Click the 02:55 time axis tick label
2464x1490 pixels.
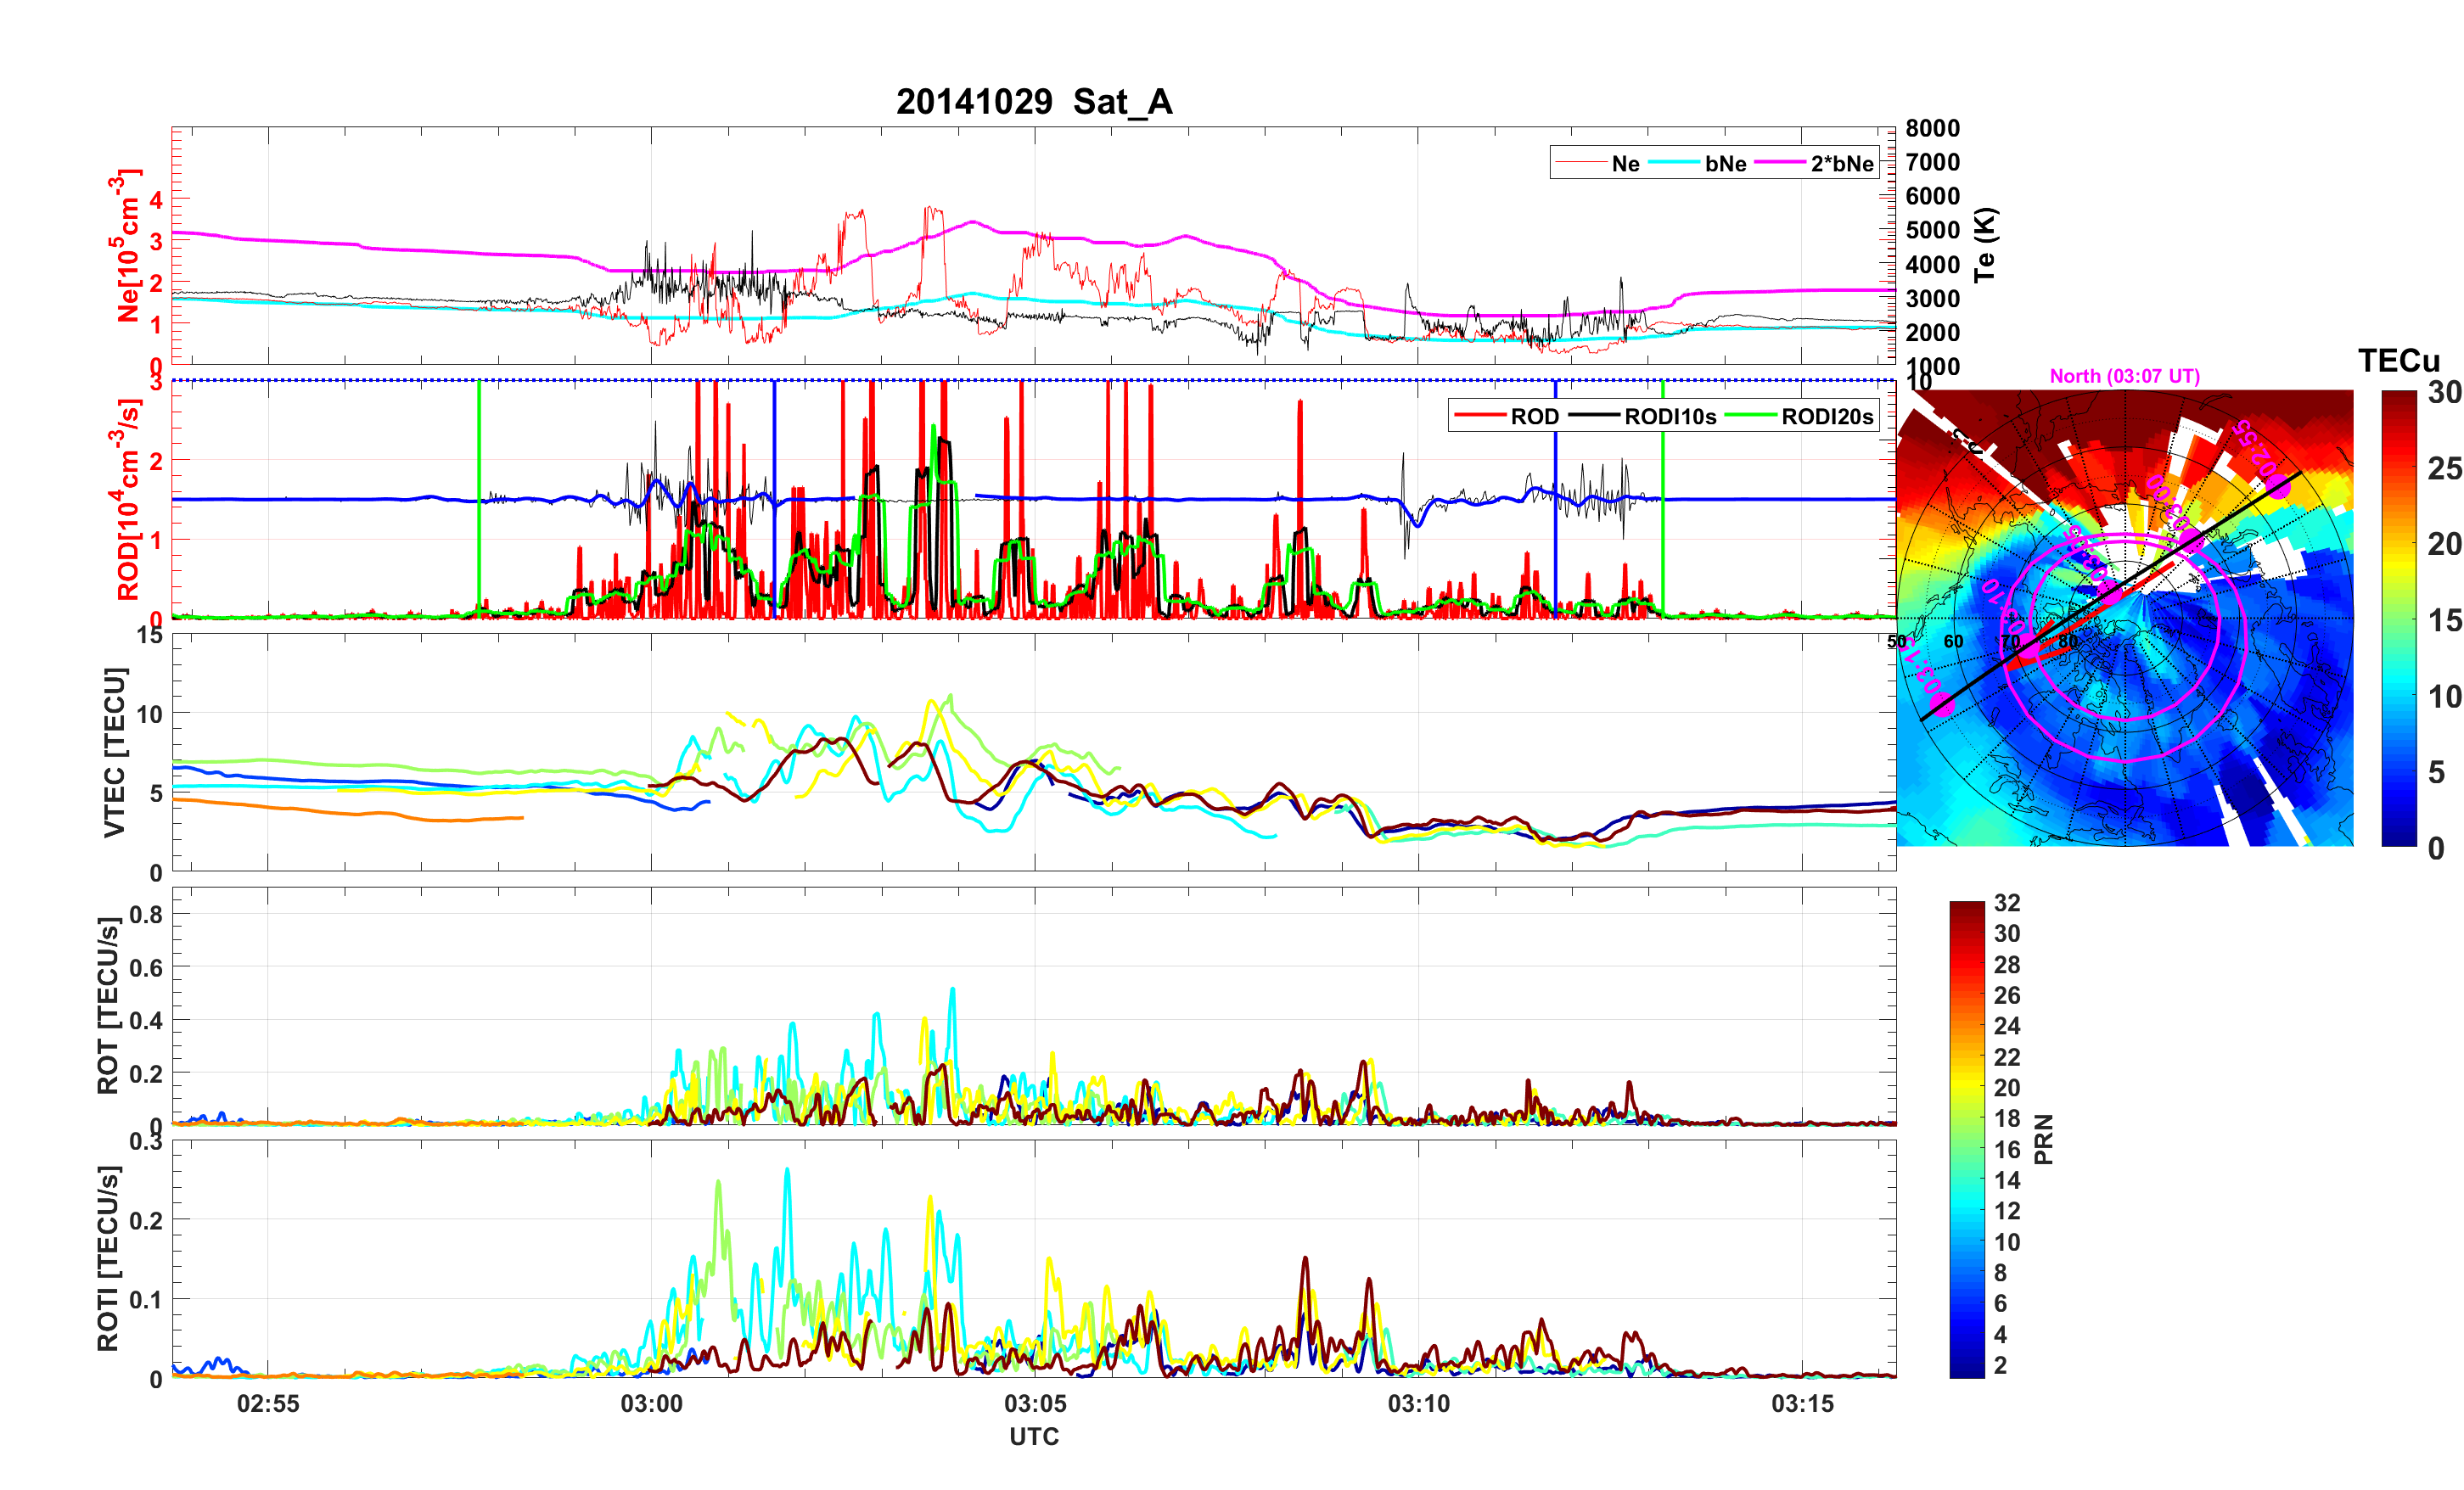click(268, 1404)
